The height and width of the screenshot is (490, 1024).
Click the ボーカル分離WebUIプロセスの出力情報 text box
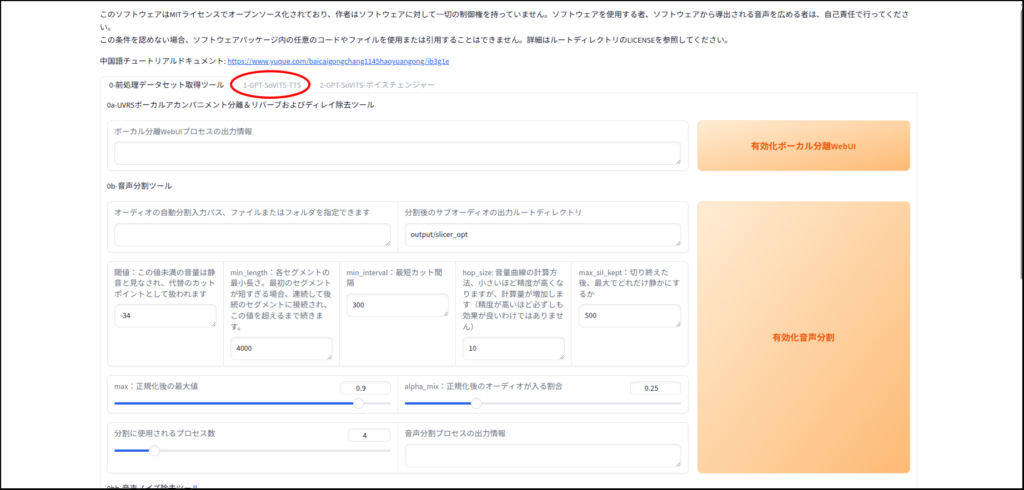click(x=397, y=152)
